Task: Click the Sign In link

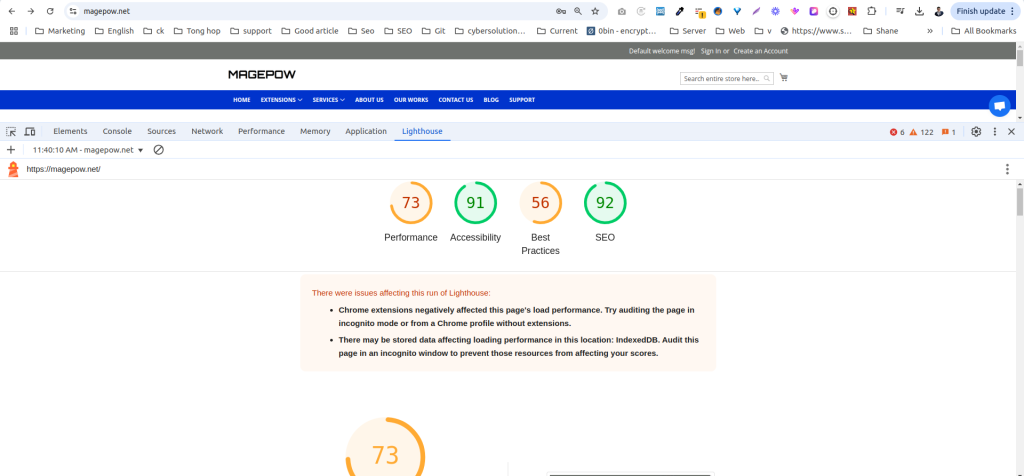Action: [x=711, y=51]
